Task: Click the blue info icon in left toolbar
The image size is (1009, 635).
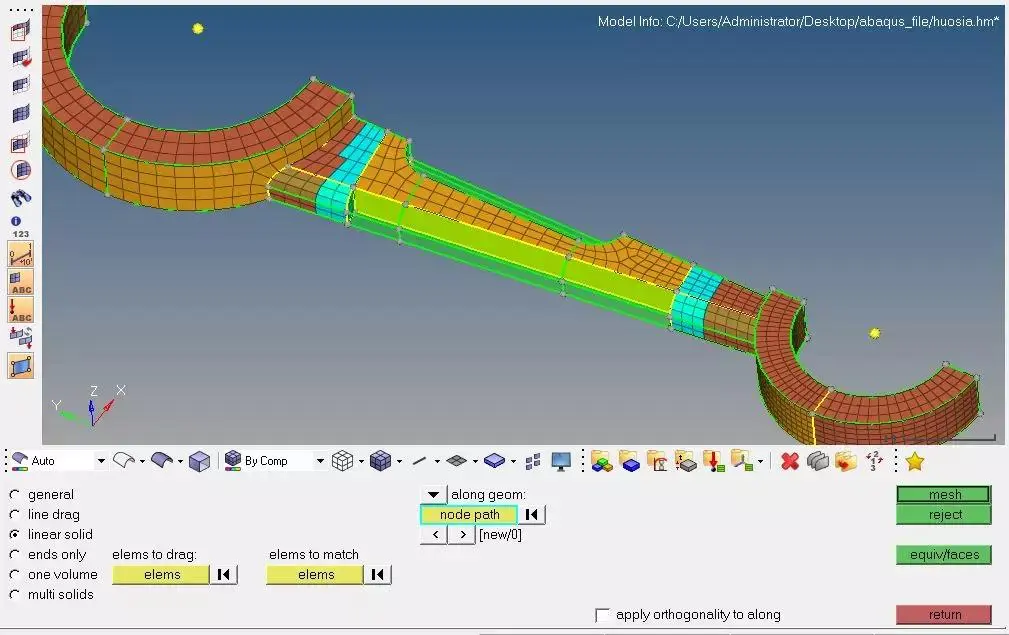Action: (16, 220)
